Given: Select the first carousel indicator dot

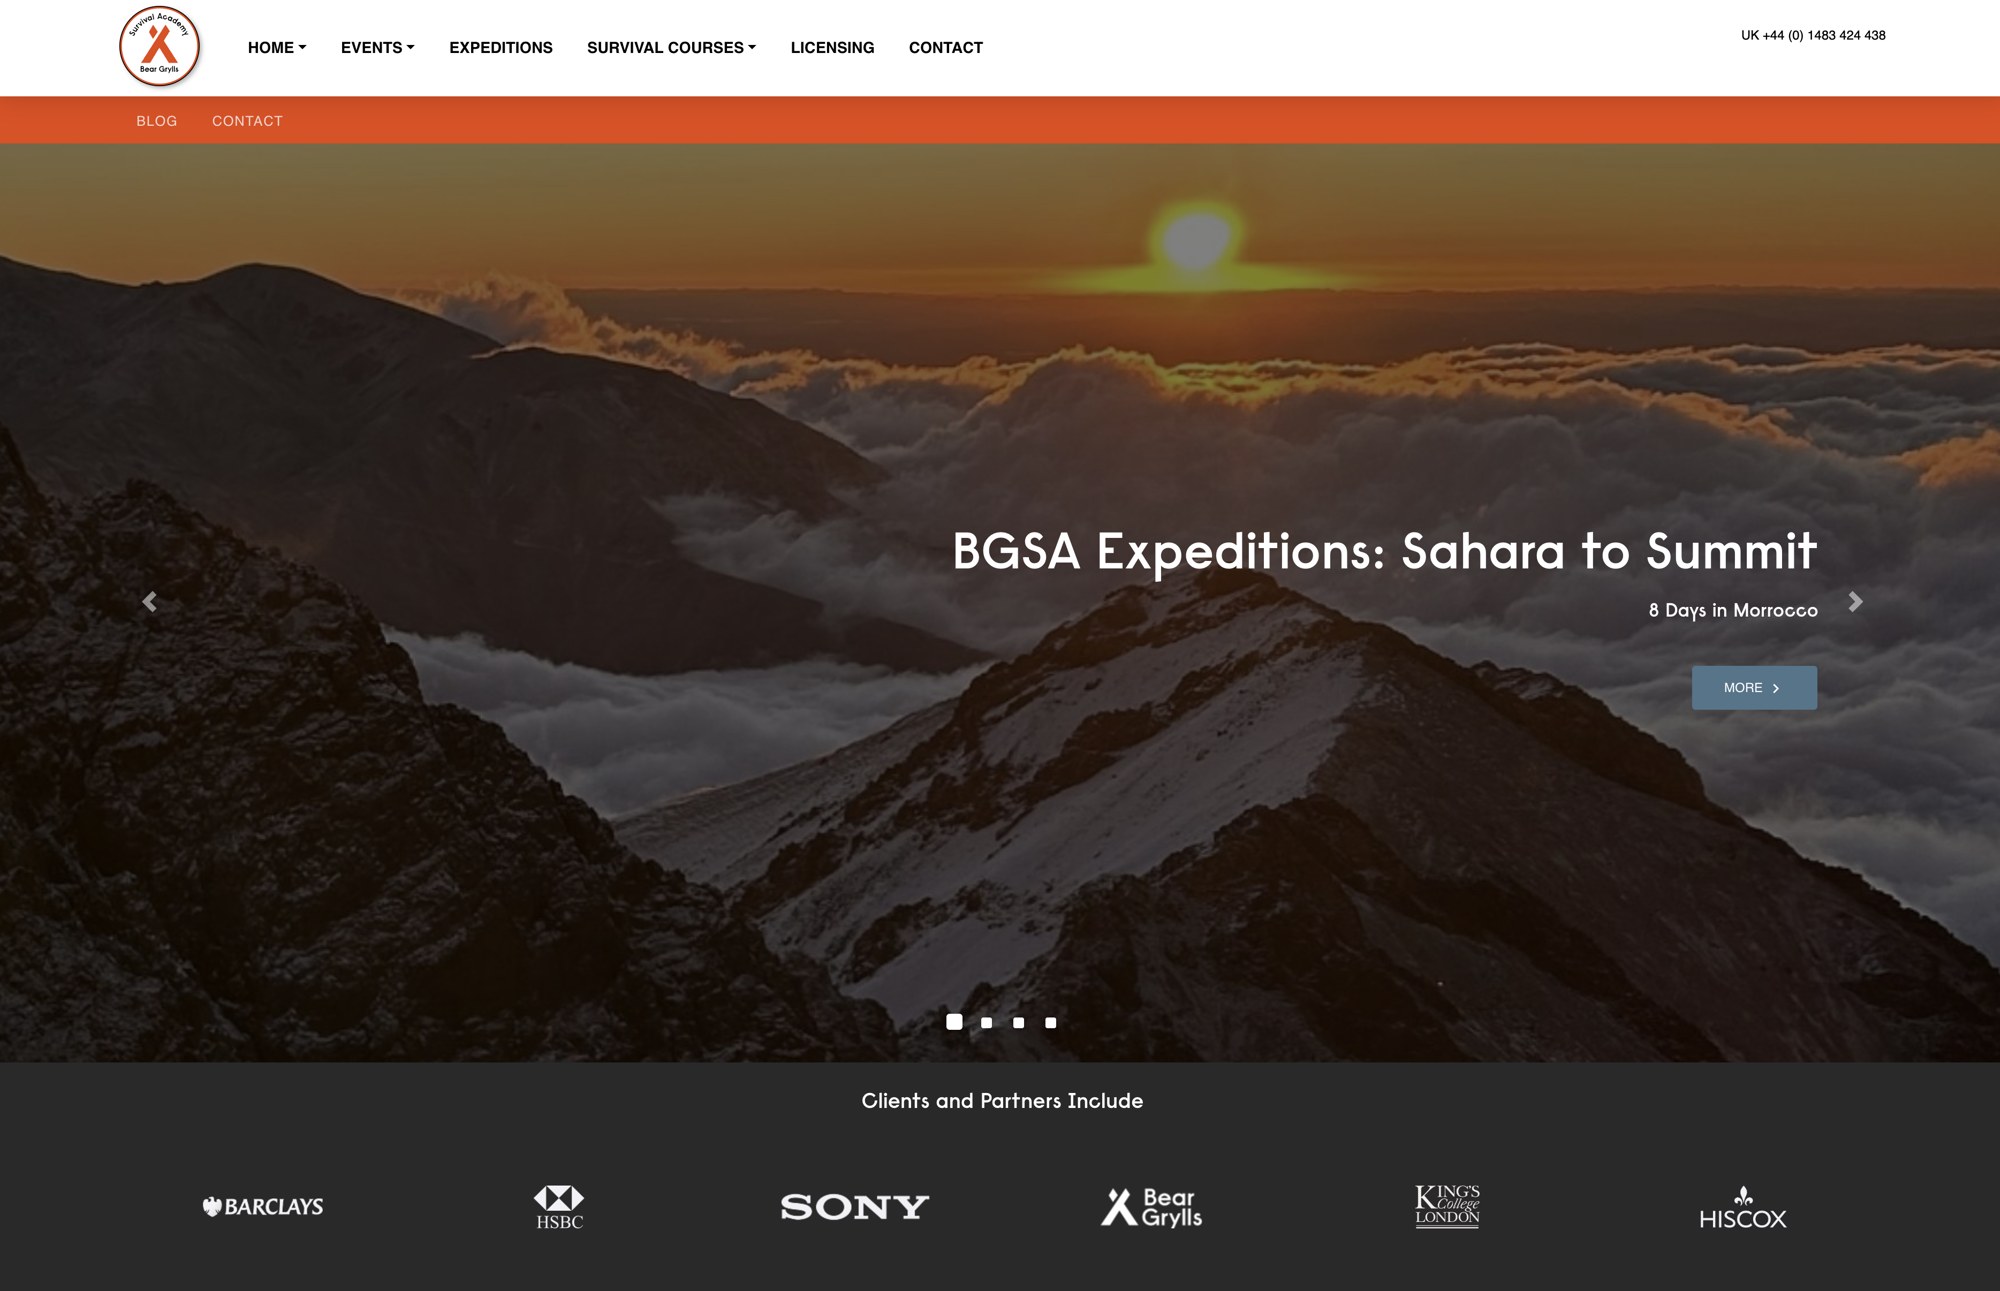Looking at the screenshot, I should 954,1021.
